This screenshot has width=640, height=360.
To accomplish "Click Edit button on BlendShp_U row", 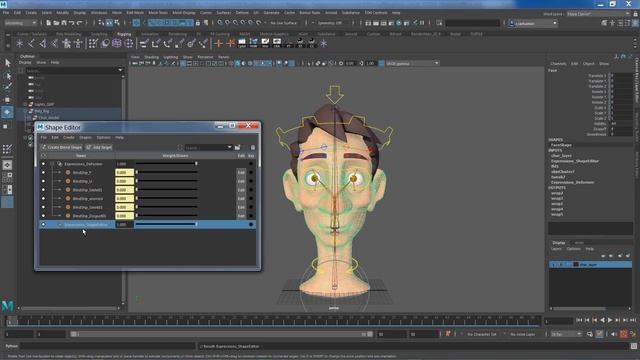I will coord(241,181).
